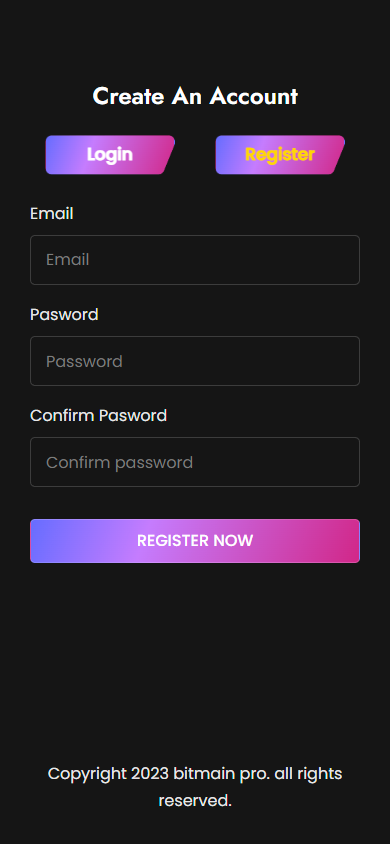Click the Confirm Pasword label

click(x=98, y=416)
